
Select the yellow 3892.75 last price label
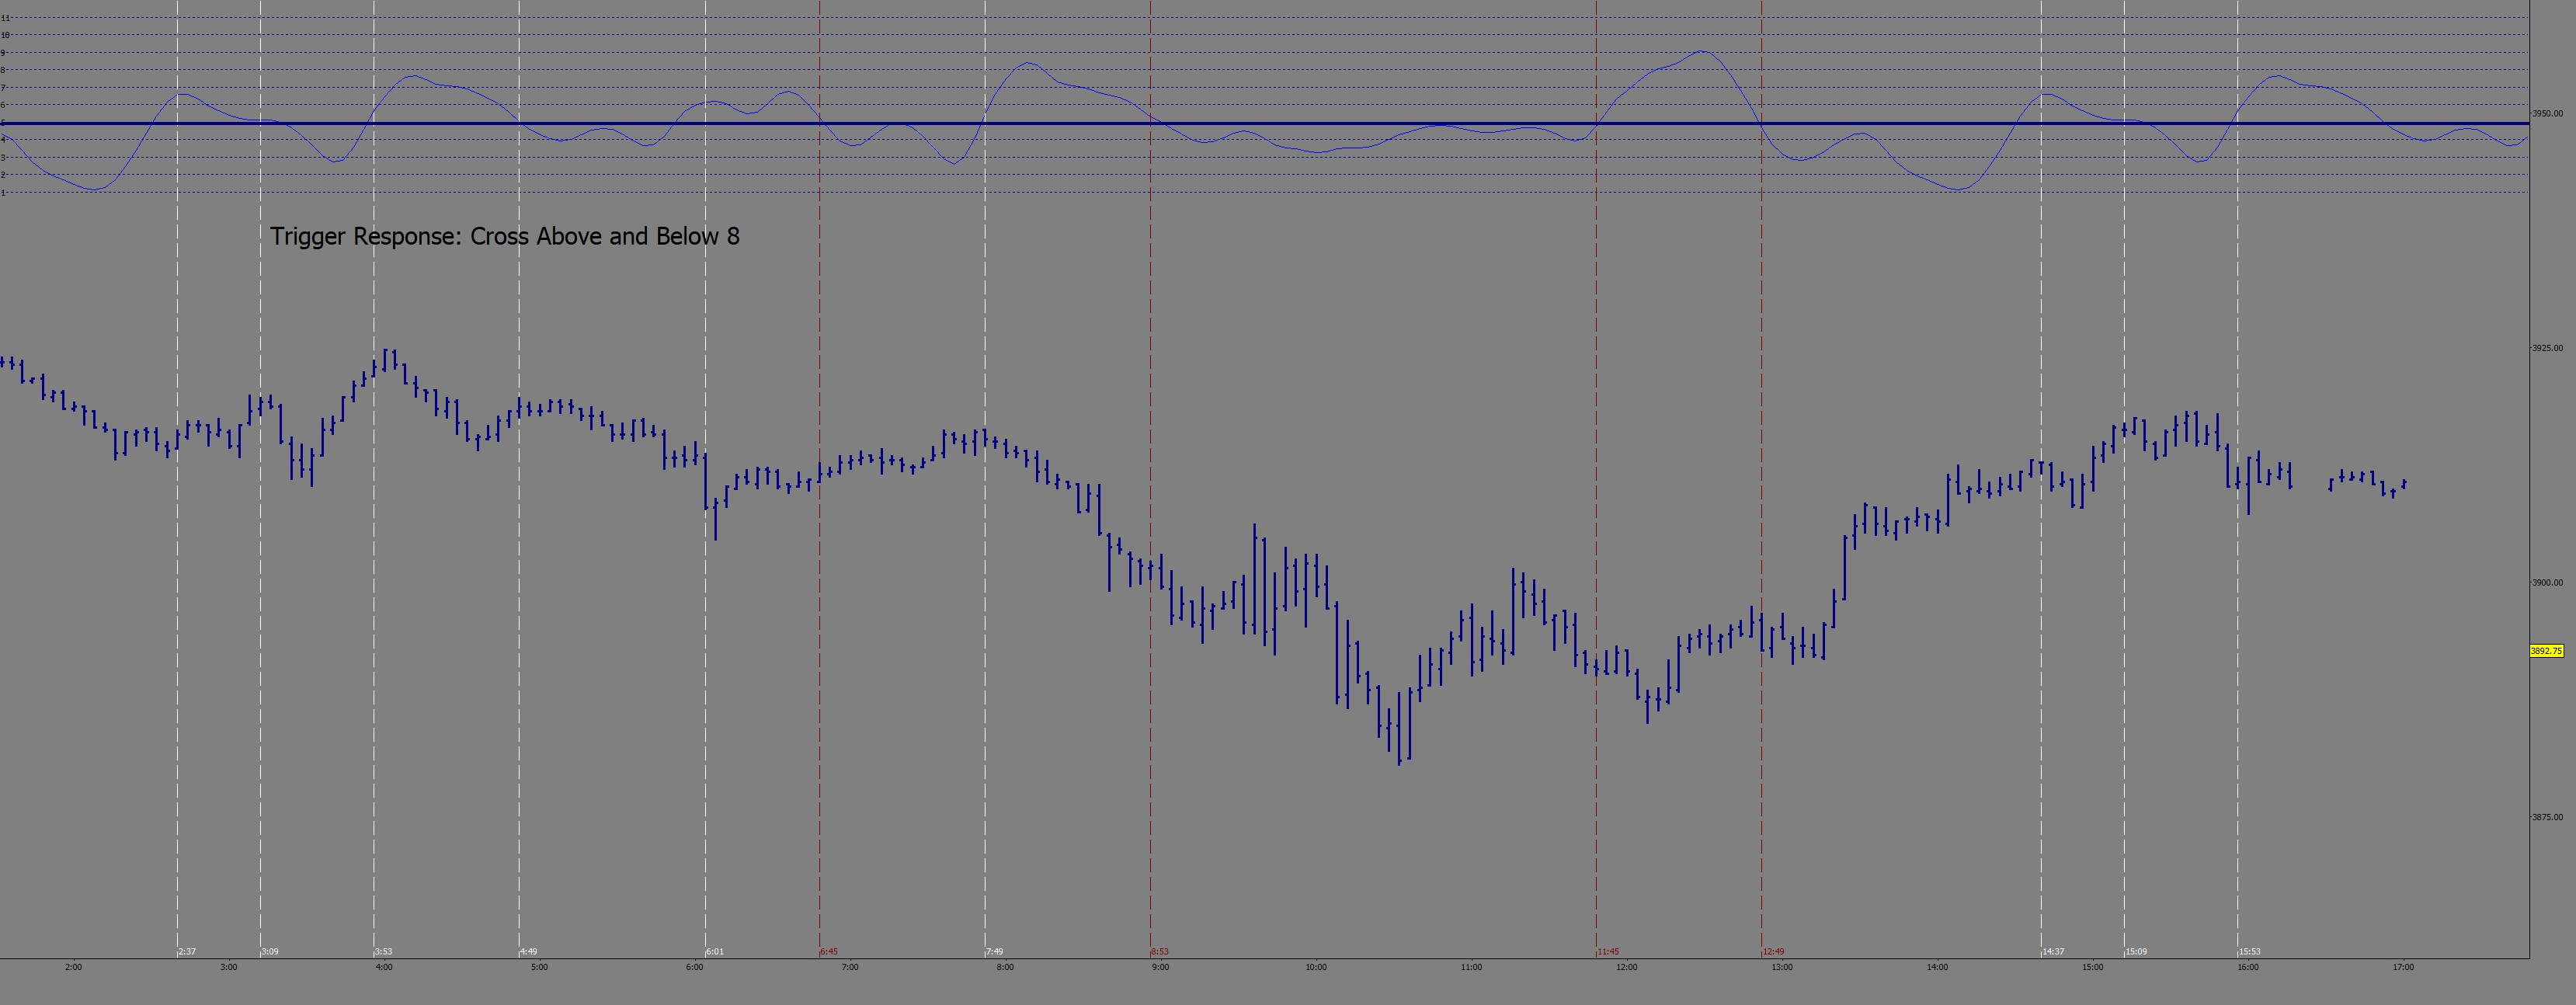click(x=2547, y=651)
